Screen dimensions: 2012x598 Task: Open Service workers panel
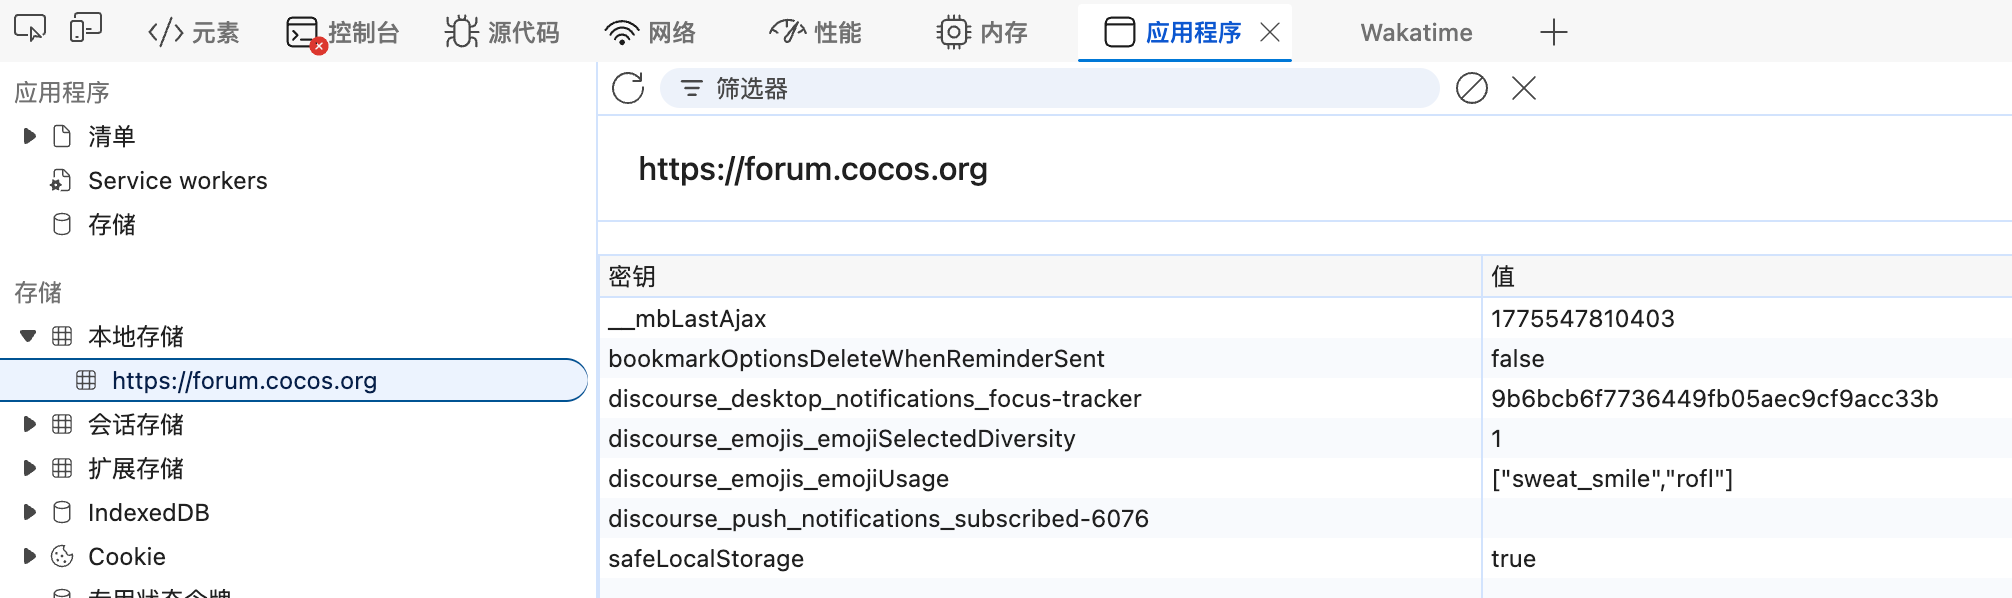pos(177,181)
